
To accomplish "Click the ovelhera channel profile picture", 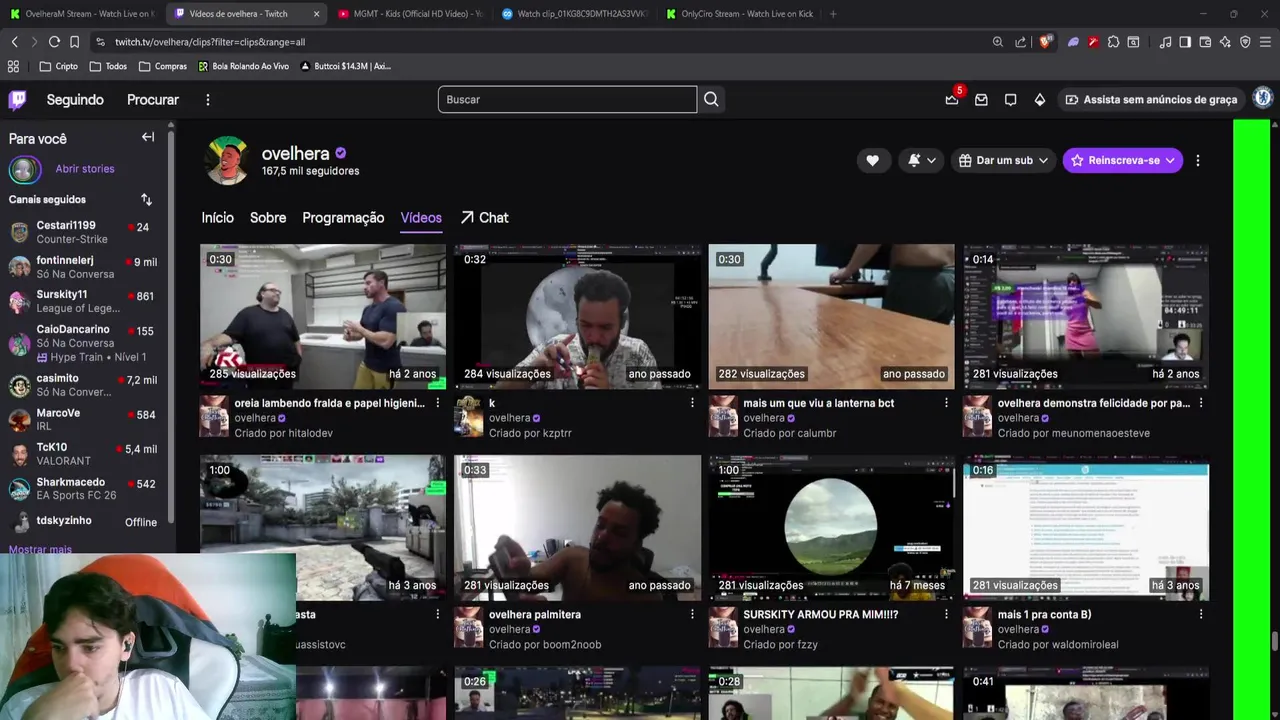I will 227,161.
